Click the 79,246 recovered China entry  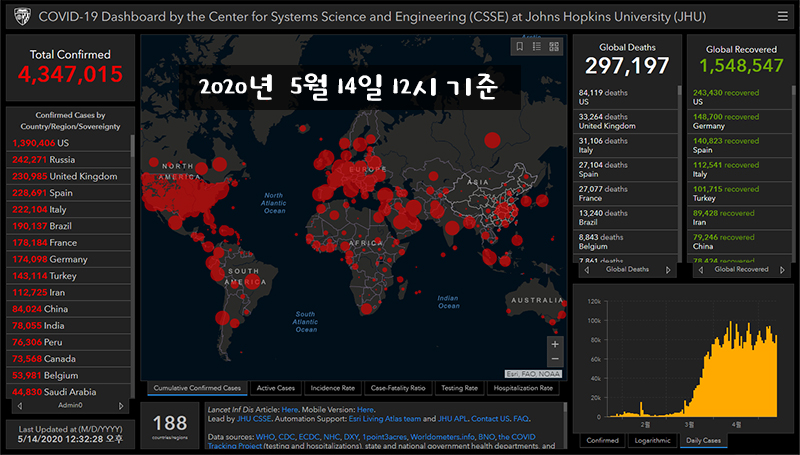coord(740,242)
